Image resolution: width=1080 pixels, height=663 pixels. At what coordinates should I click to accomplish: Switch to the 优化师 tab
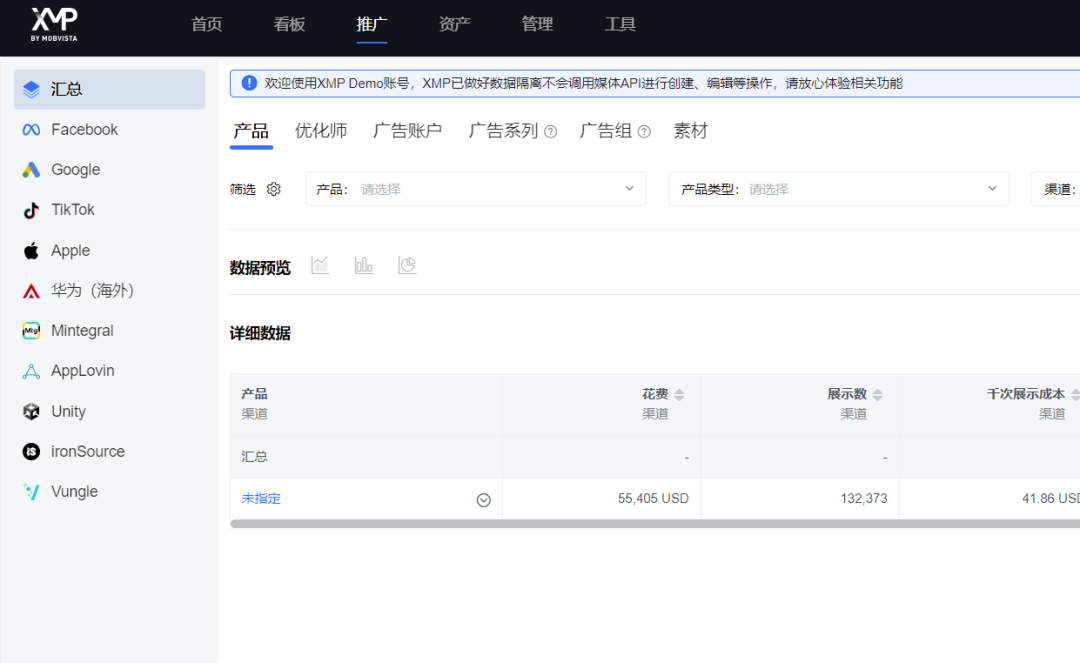[320, 130]
